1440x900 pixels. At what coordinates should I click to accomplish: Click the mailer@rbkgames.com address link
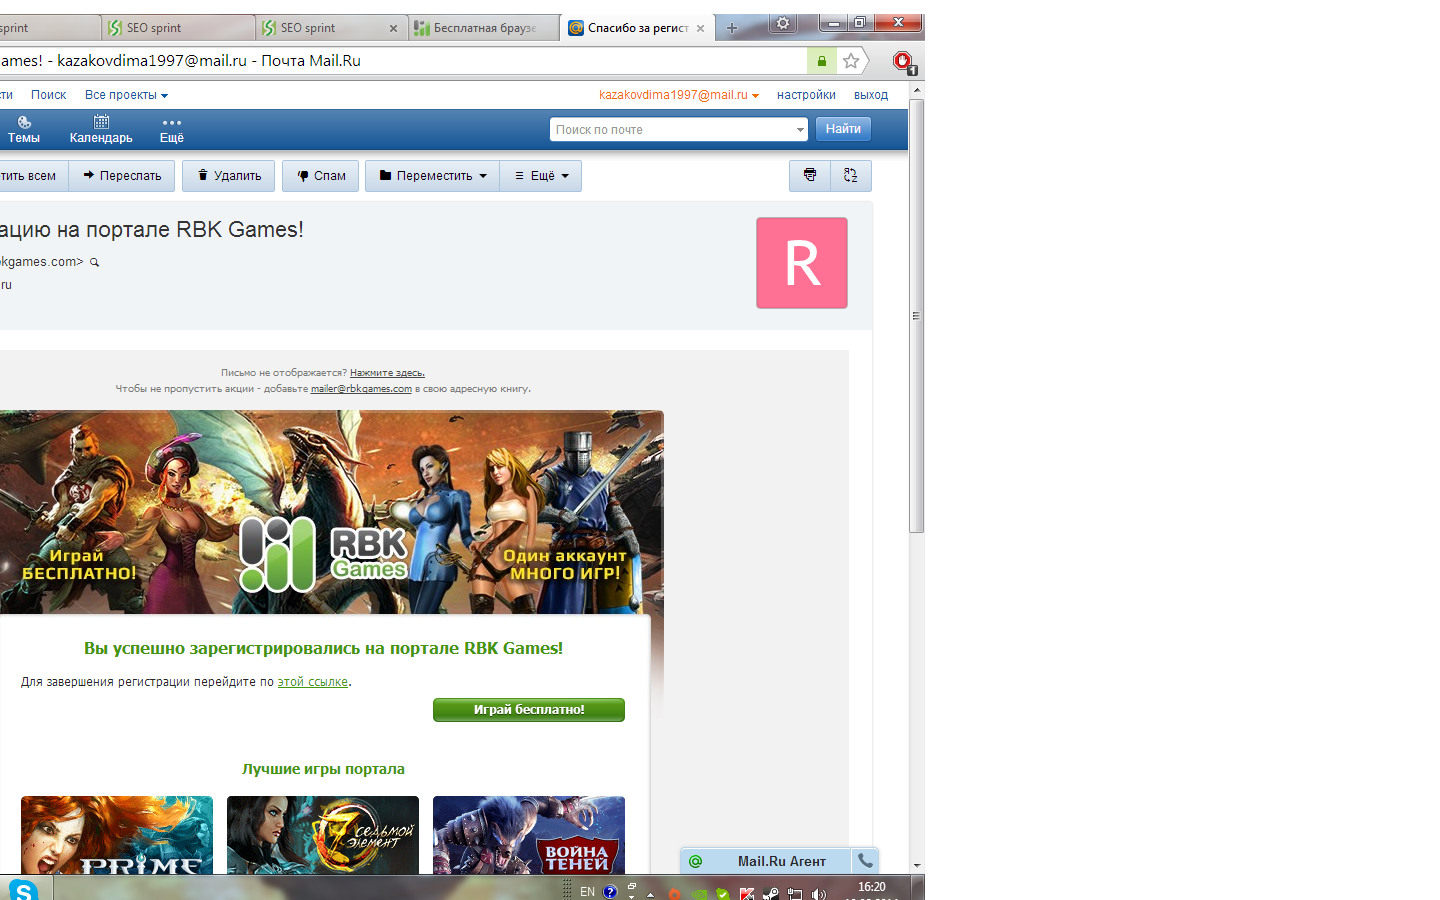(361, 389)
